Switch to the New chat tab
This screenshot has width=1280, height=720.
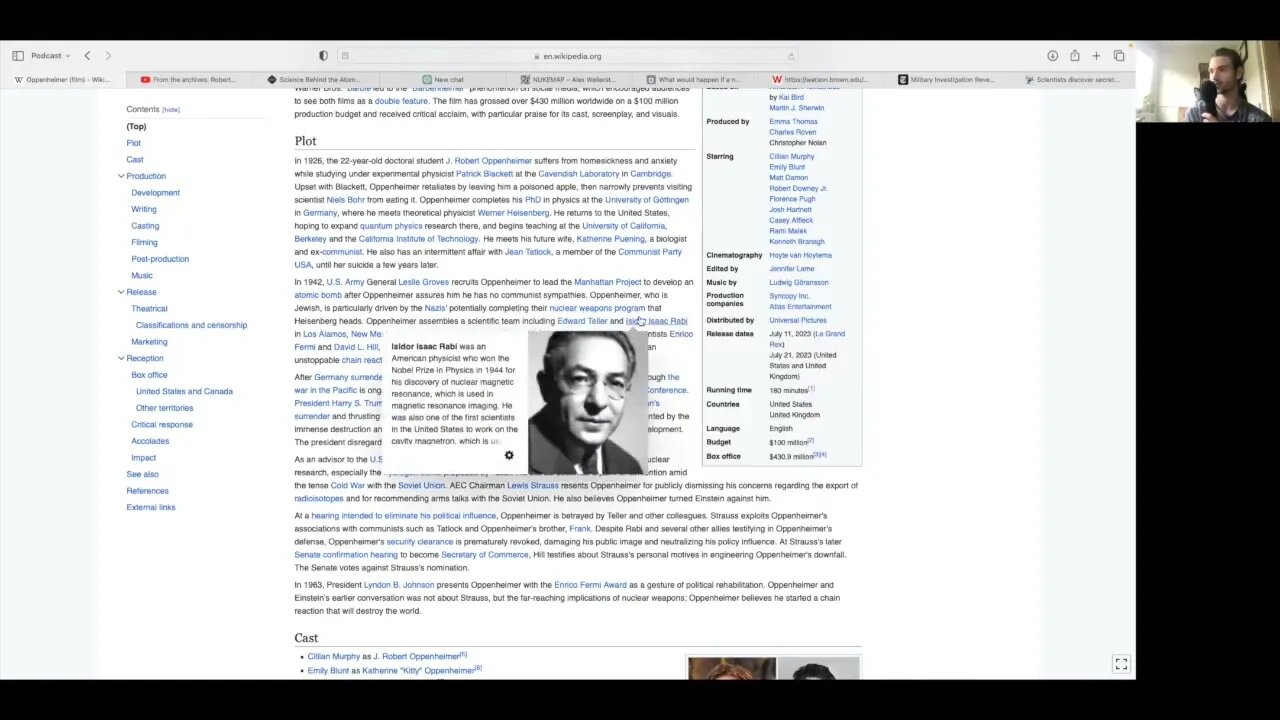click(443, 80)
